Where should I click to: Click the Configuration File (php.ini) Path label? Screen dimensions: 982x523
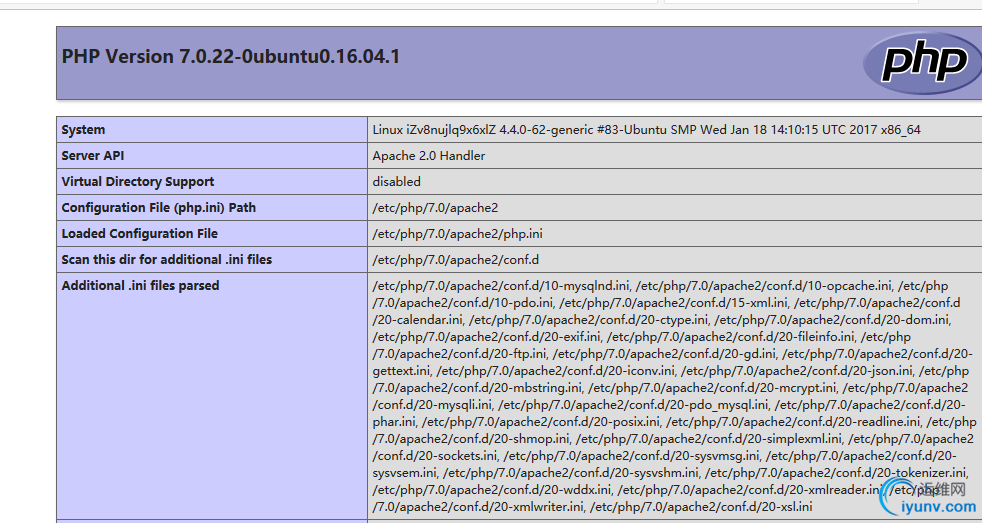click(158, 207)
